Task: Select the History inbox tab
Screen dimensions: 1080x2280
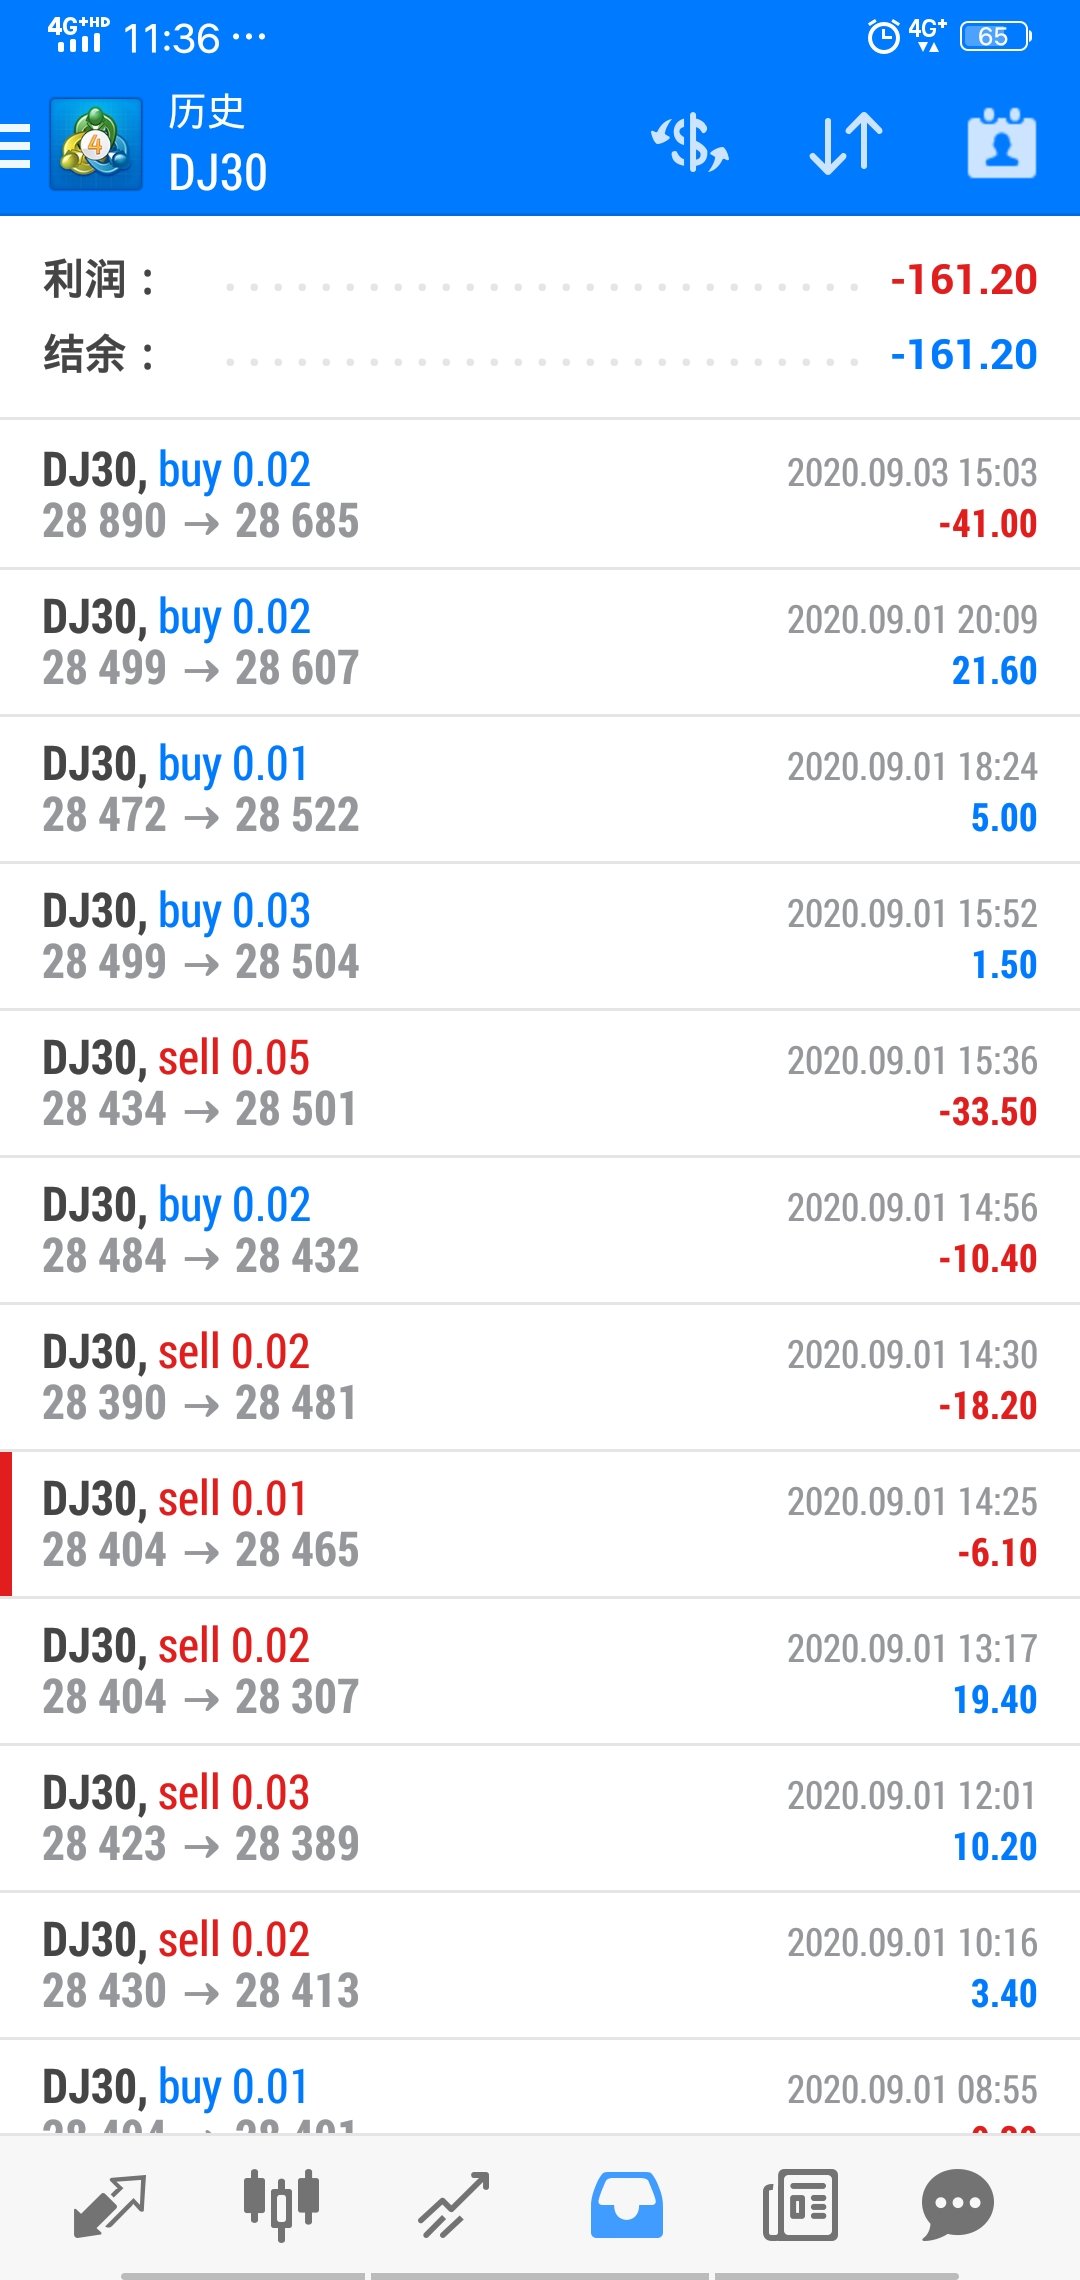Action: (x=627, y=2205)
